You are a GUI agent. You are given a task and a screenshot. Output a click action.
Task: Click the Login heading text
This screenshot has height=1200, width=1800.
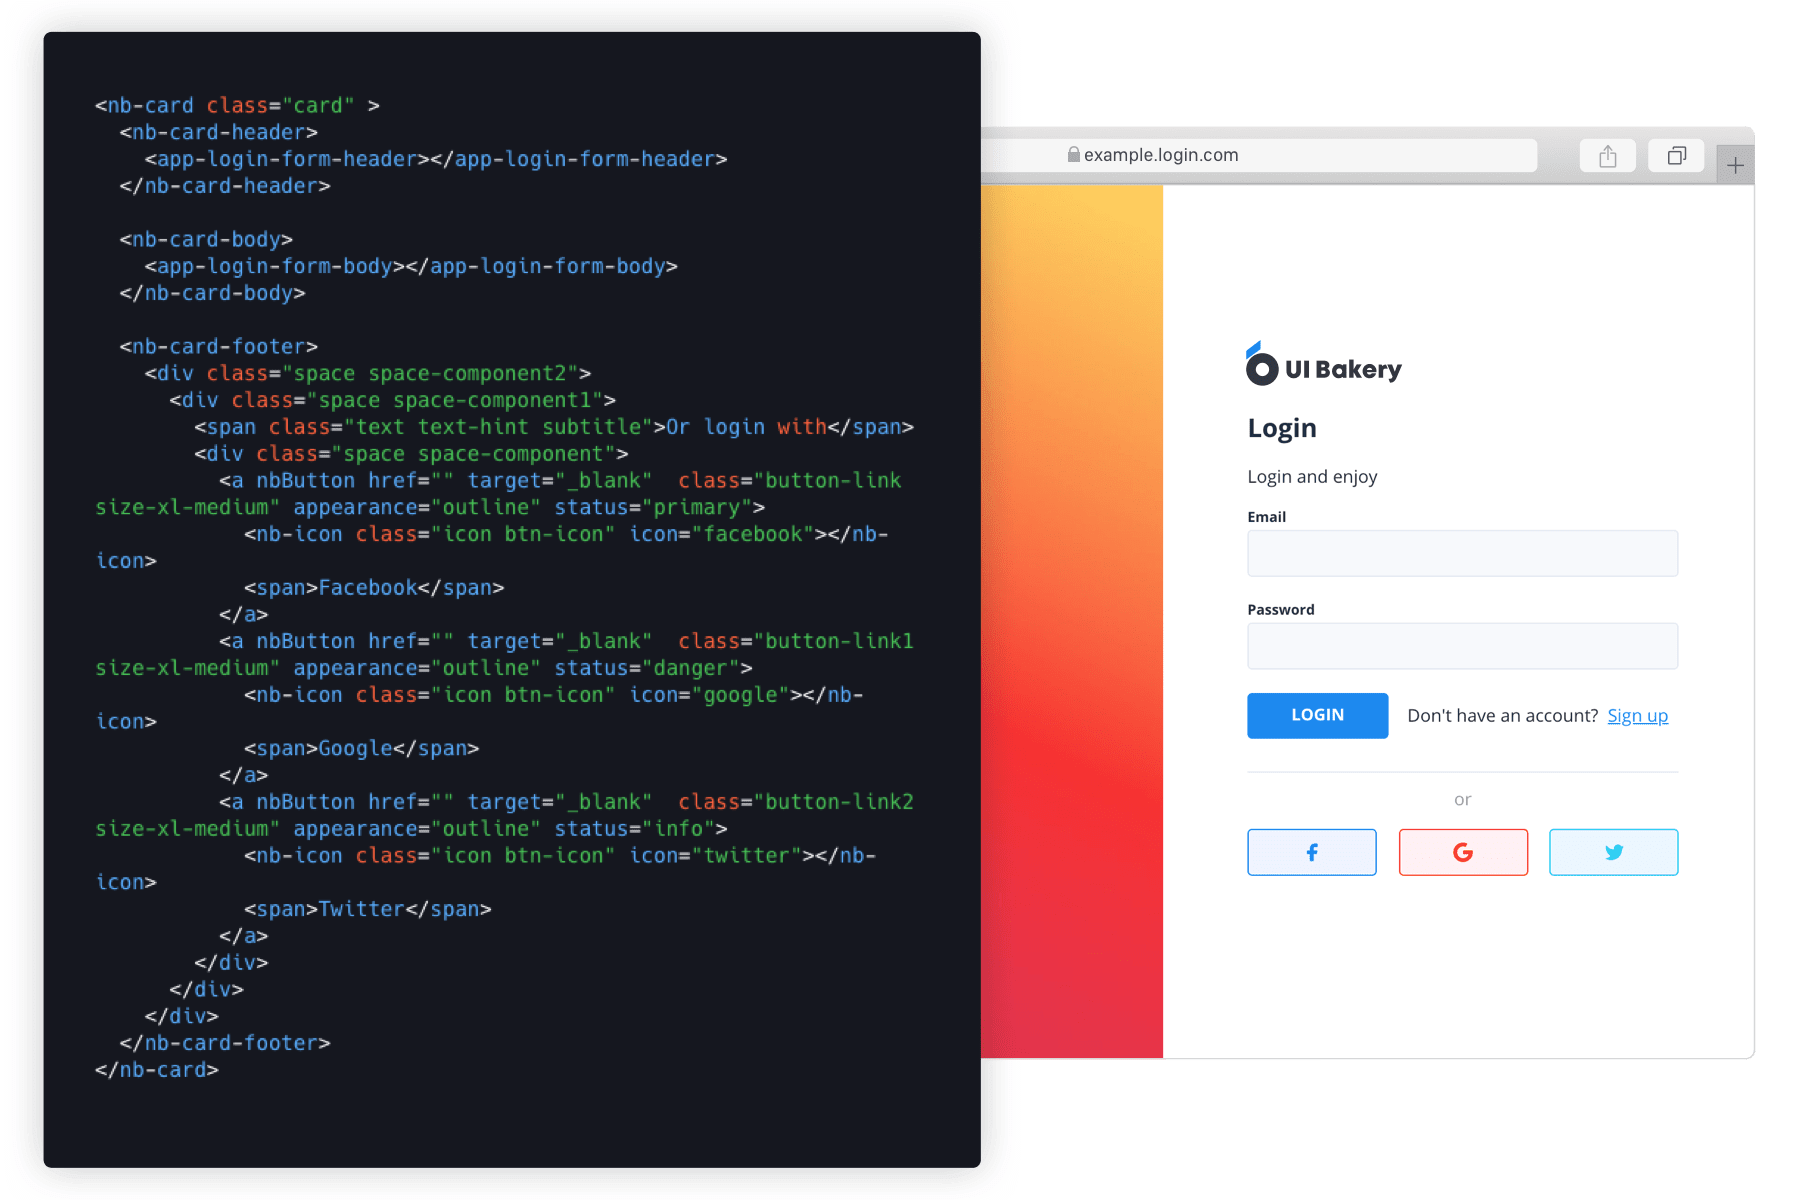click(x=1281, y=428)
